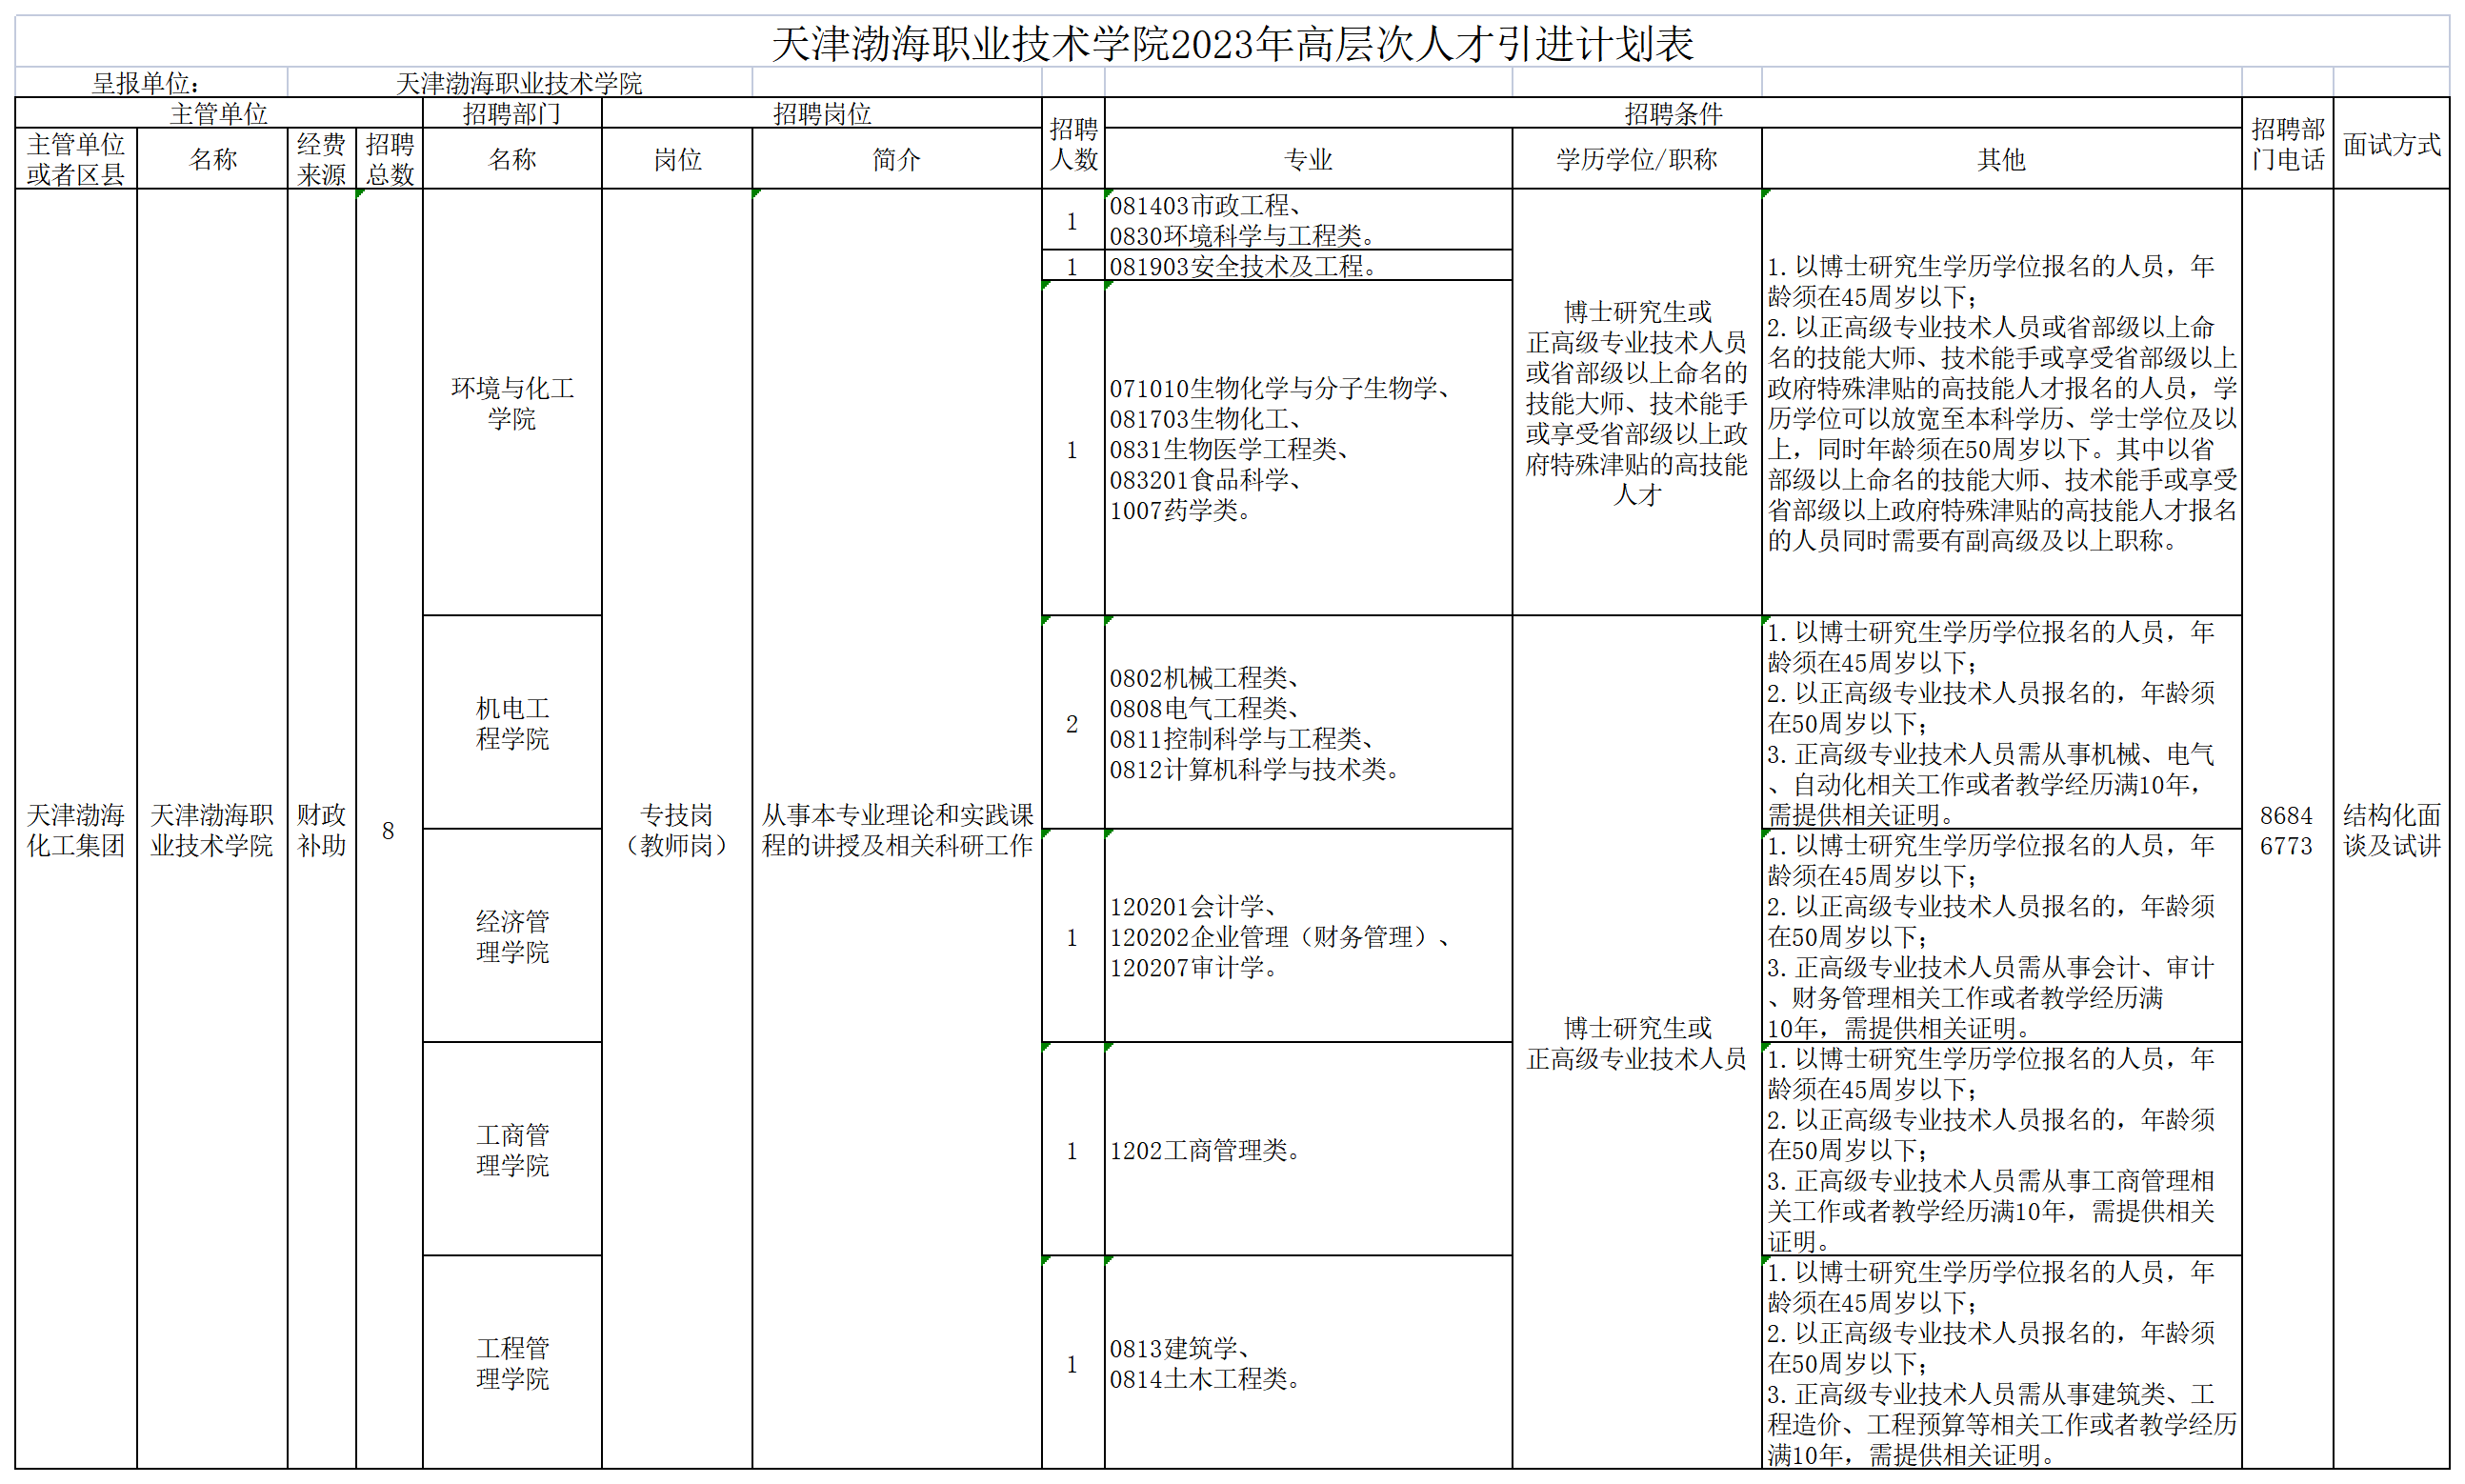
Task: Select the 结构化面谈及试讲 cell
Action: pyautogui.click(x=2392, y=829)
